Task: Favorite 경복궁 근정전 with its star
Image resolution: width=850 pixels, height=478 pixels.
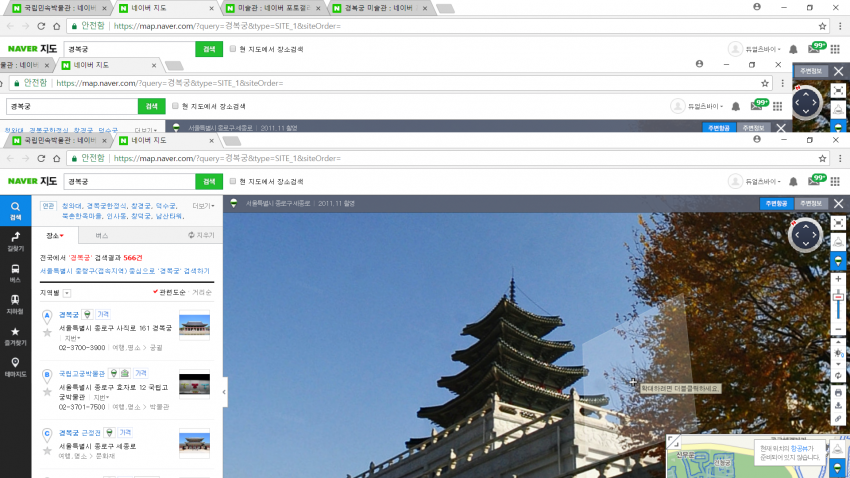Action: coord(47,450)
